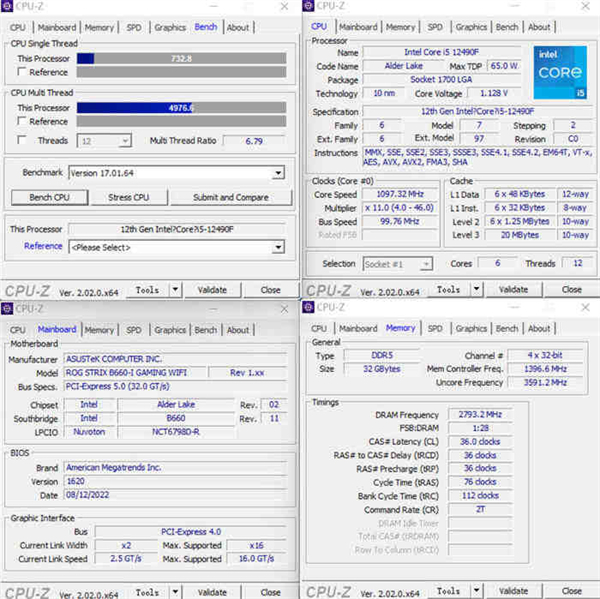This screenshot has width=600, height=599.
Task: Click Channel # 4 x 32-bit value
Action: 545,355
